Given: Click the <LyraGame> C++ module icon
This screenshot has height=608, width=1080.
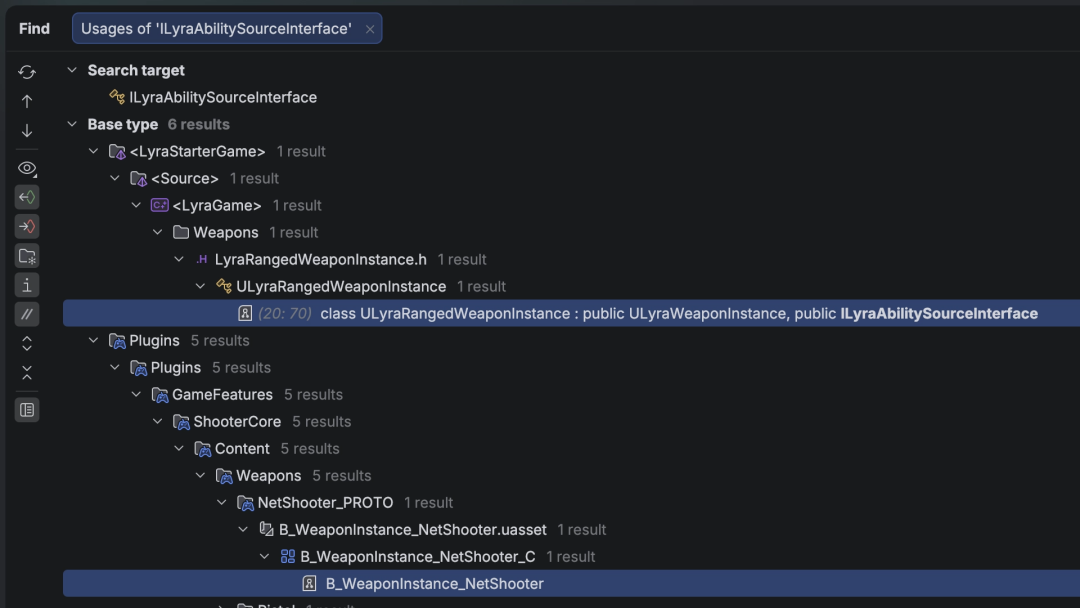Looking at the screenshot, I should 160,205.
